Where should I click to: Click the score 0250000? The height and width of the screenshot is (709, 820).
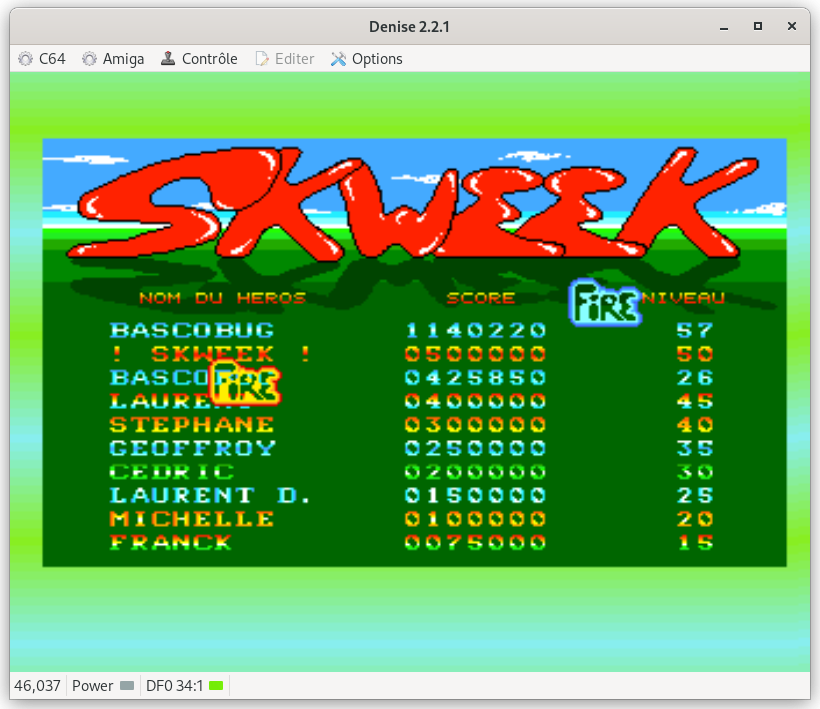pyautogui.click(x=475, y=448)
